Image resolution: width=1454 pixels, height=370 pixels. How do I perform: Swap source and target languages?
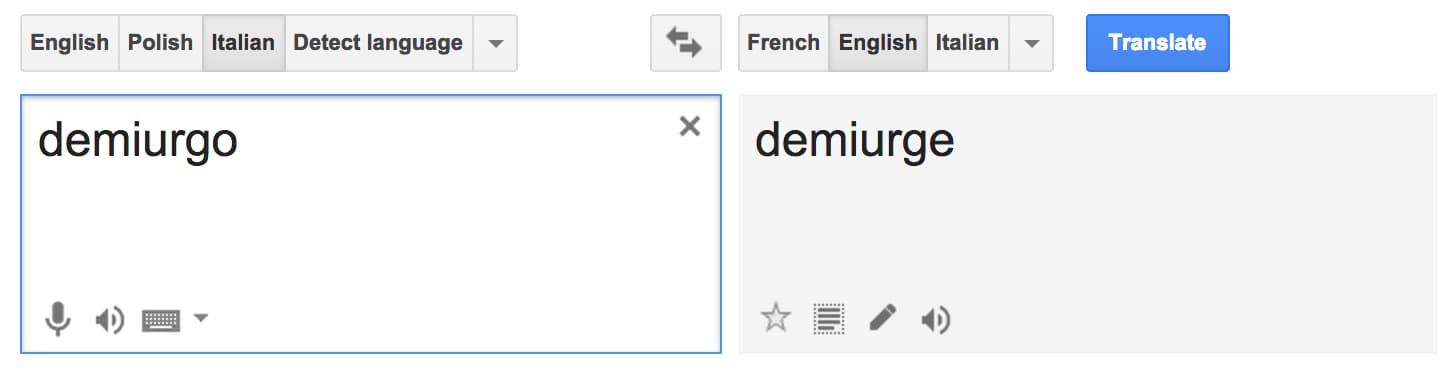(x=685, y=43)
